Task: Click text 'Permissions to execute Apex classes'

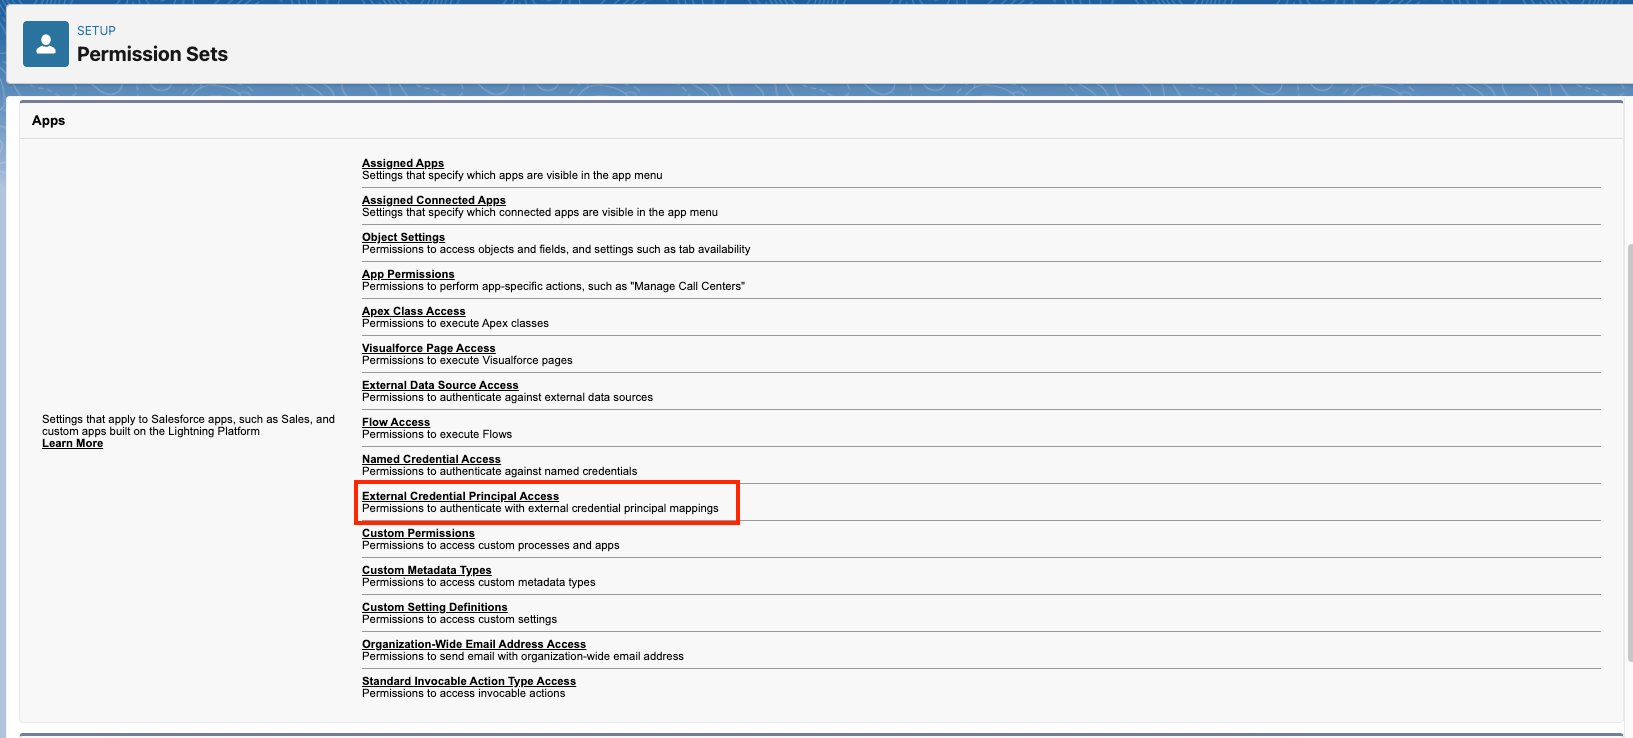Action: tap(455, 323)
